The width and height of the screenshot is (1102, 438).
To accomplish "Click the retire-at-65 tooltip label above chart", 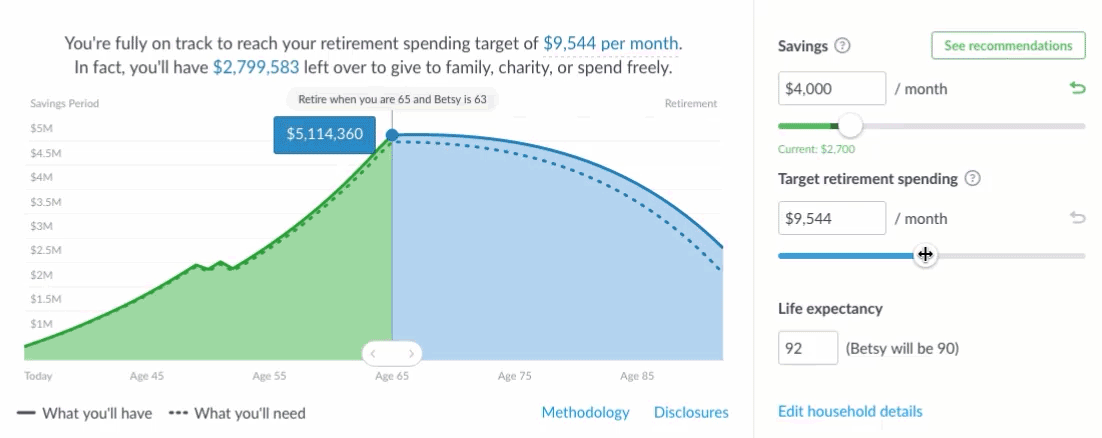I will pos(392,100).
